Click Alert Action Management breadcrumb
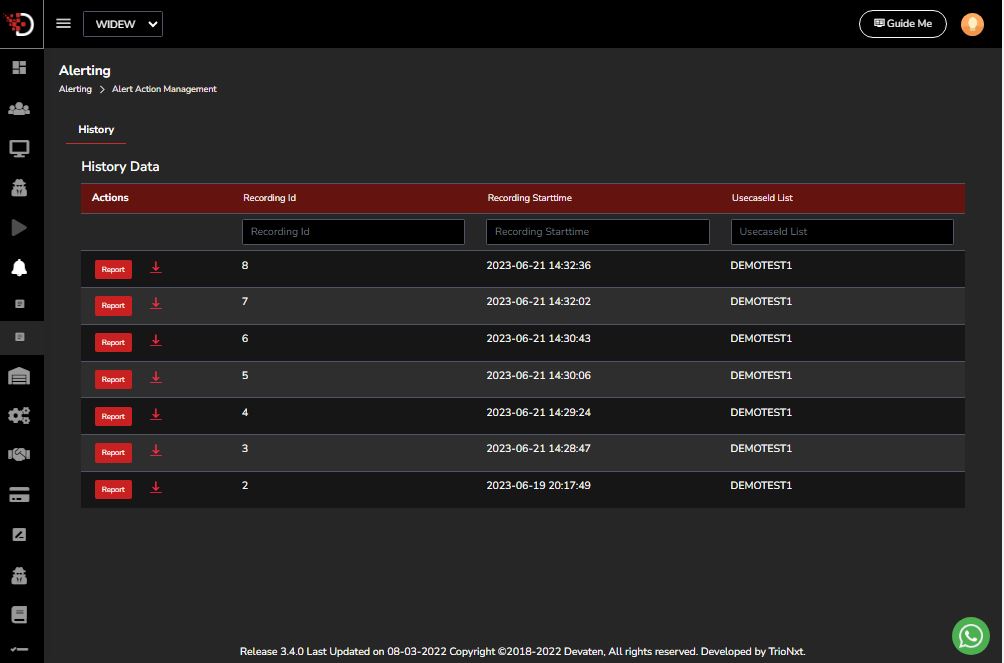The height and width of the screenshot is (663, 1004). tap(164, 89)
